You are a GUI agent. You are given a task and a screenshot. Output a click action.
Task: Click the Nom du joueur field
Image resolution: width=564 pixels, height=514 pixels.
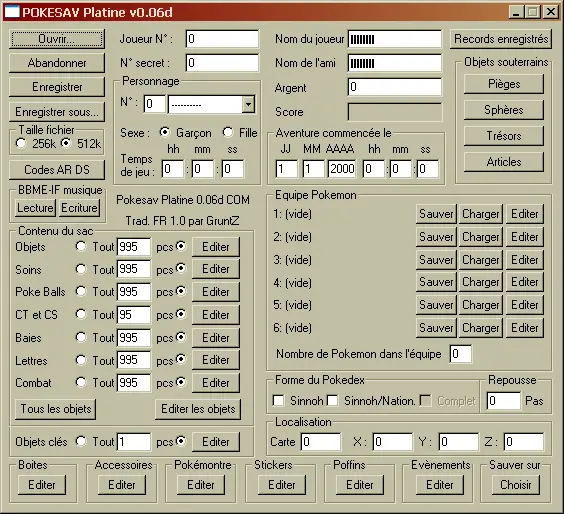click(x=395, y=39)
